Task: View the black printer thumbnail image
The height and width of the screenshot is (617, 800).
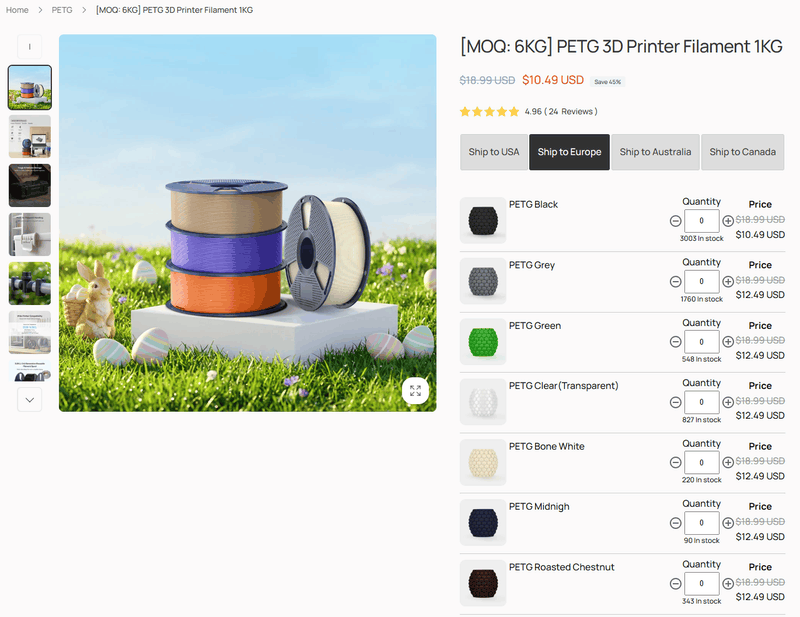Action: 30,185
